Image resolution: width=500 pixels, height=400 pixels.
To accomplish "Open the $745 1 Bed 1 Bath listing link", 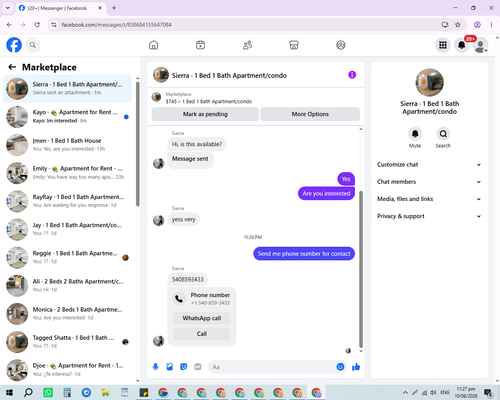I will pyautogui.click(x=209, y=101).
